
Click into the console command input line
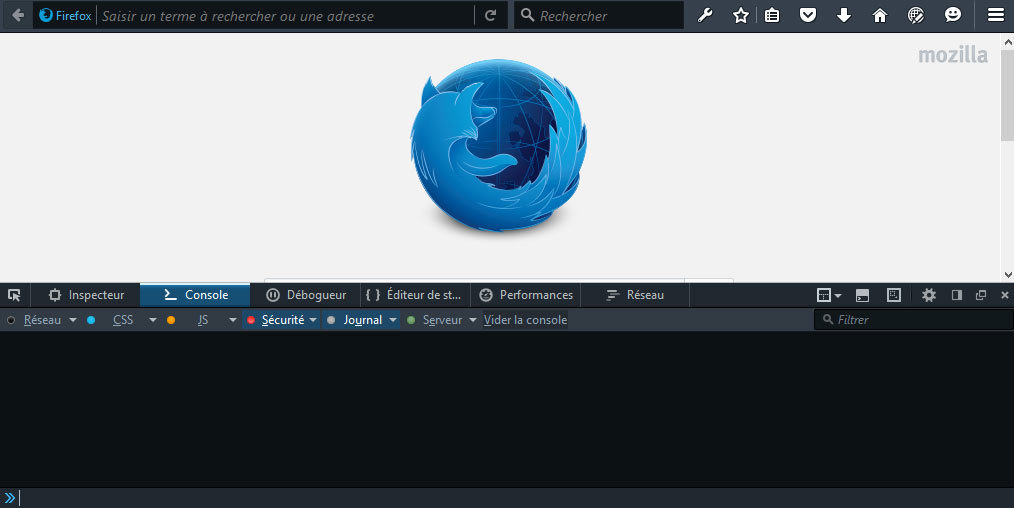pyautogui.click(x=515, y=498)
